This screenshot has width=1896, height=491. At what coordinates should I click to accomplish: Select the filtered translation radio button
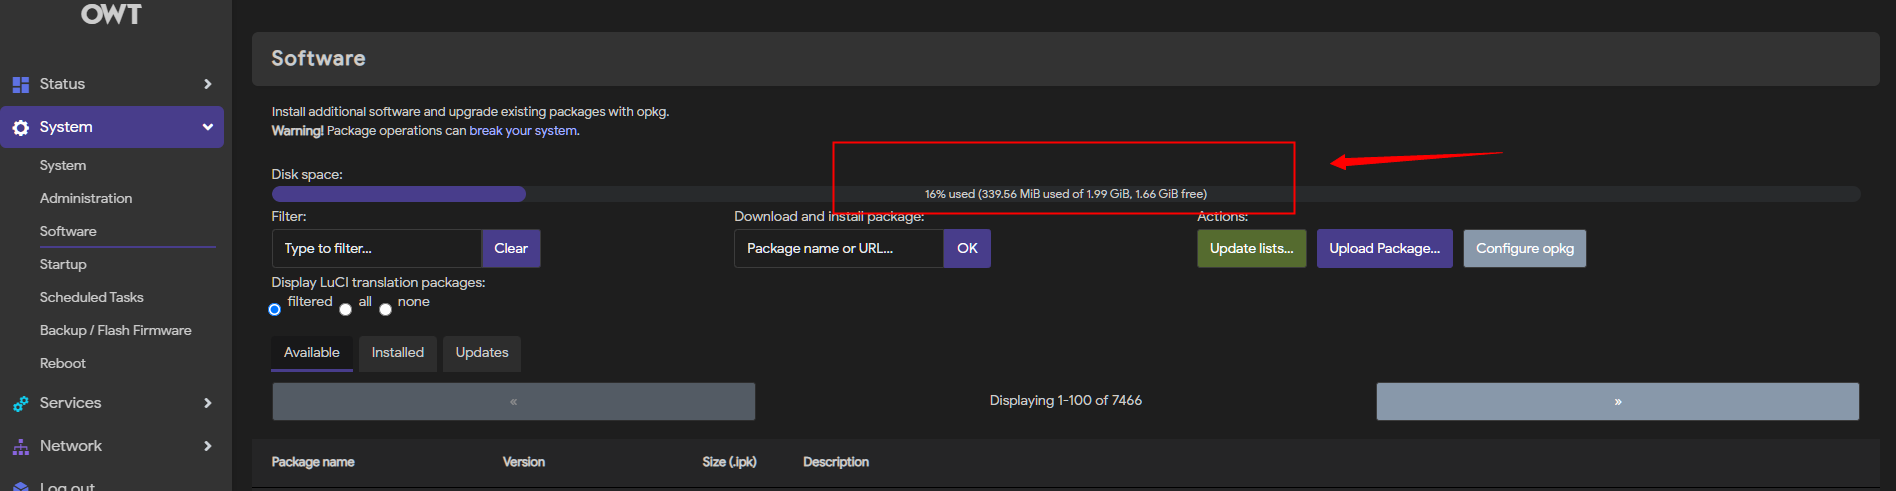pos(275,309)
